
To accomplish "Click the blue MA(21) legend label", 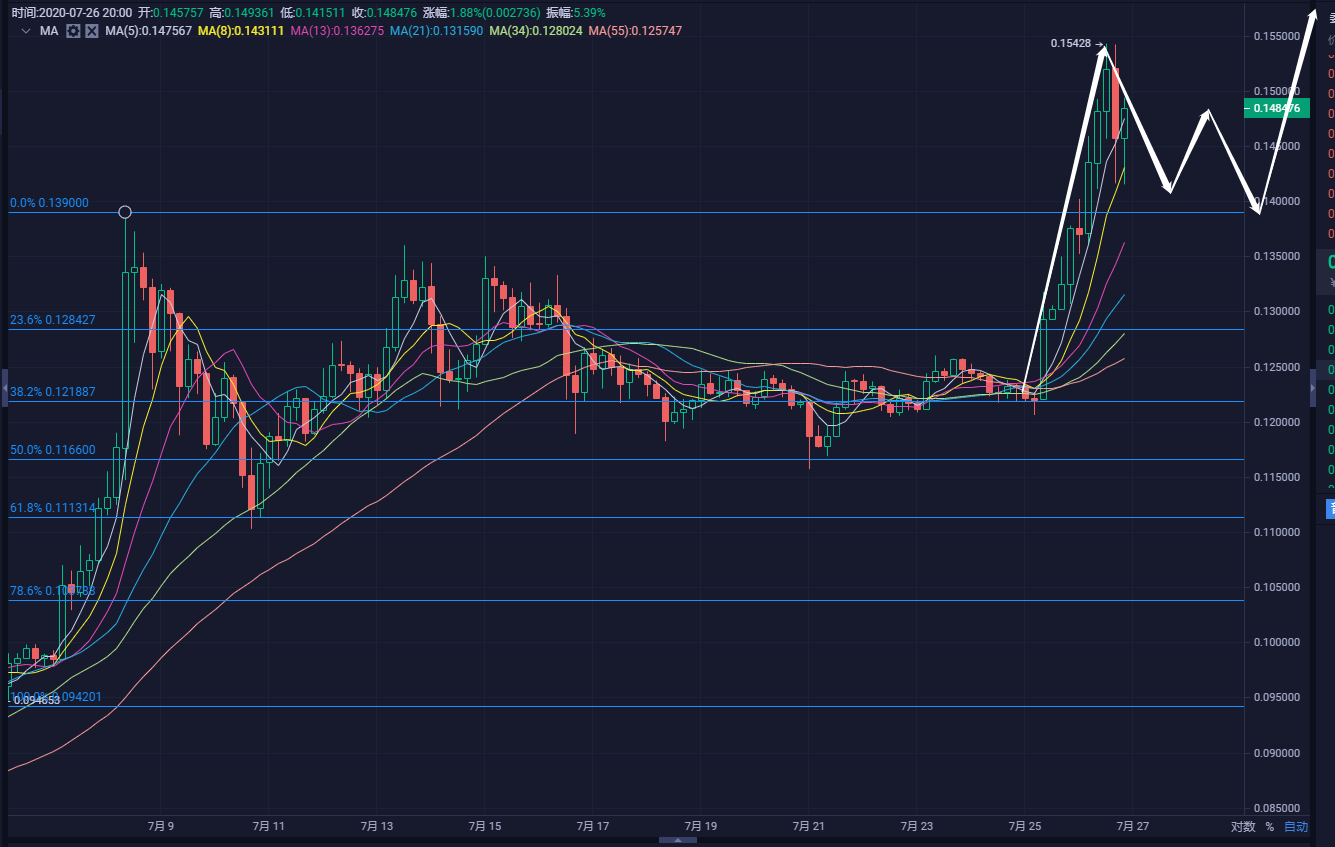I will pos(435,31).
